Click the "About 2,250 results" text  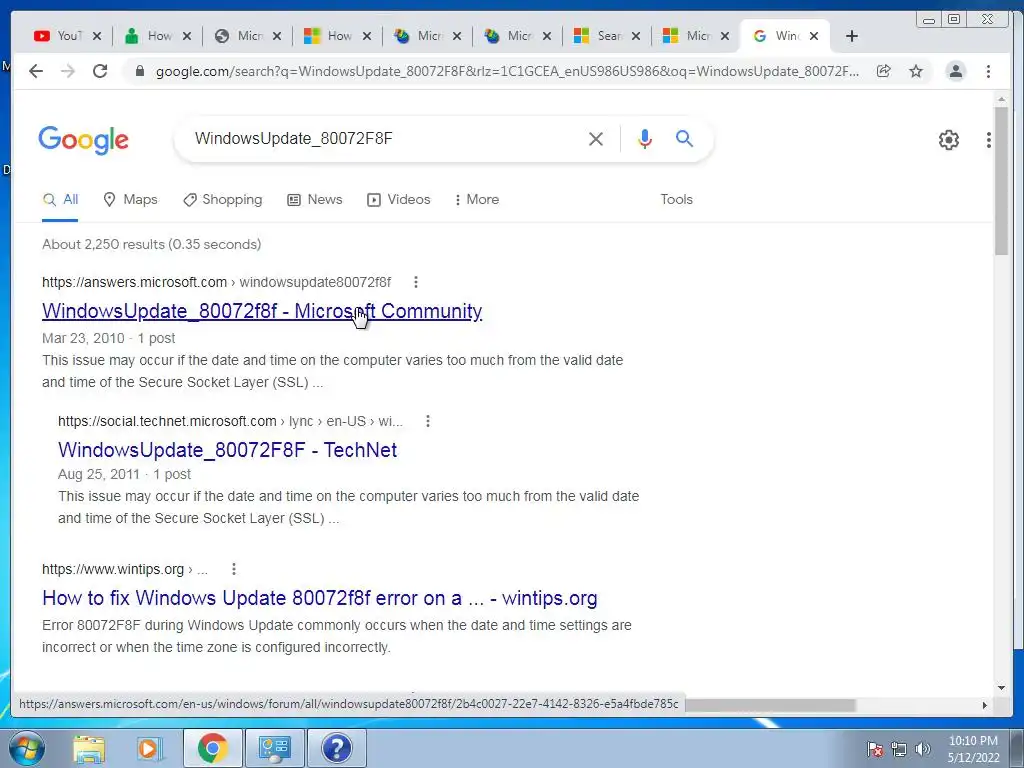click(x=152, y=244)
